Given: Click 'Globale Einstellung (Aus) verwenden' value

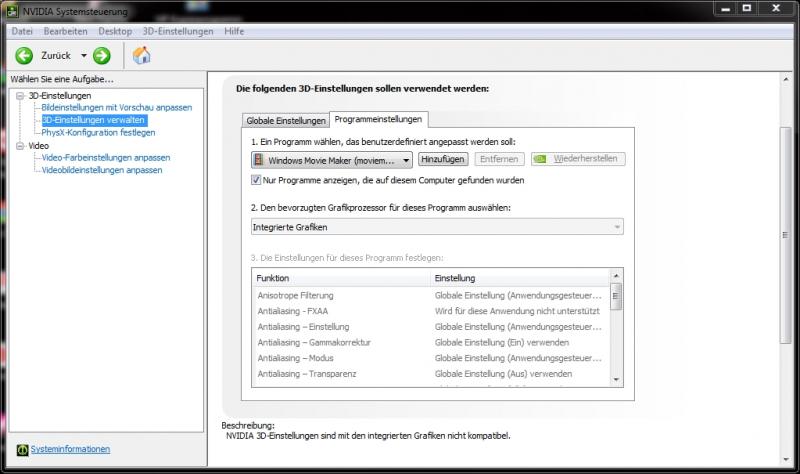Looking at the screenshot, I should [503, 374].
